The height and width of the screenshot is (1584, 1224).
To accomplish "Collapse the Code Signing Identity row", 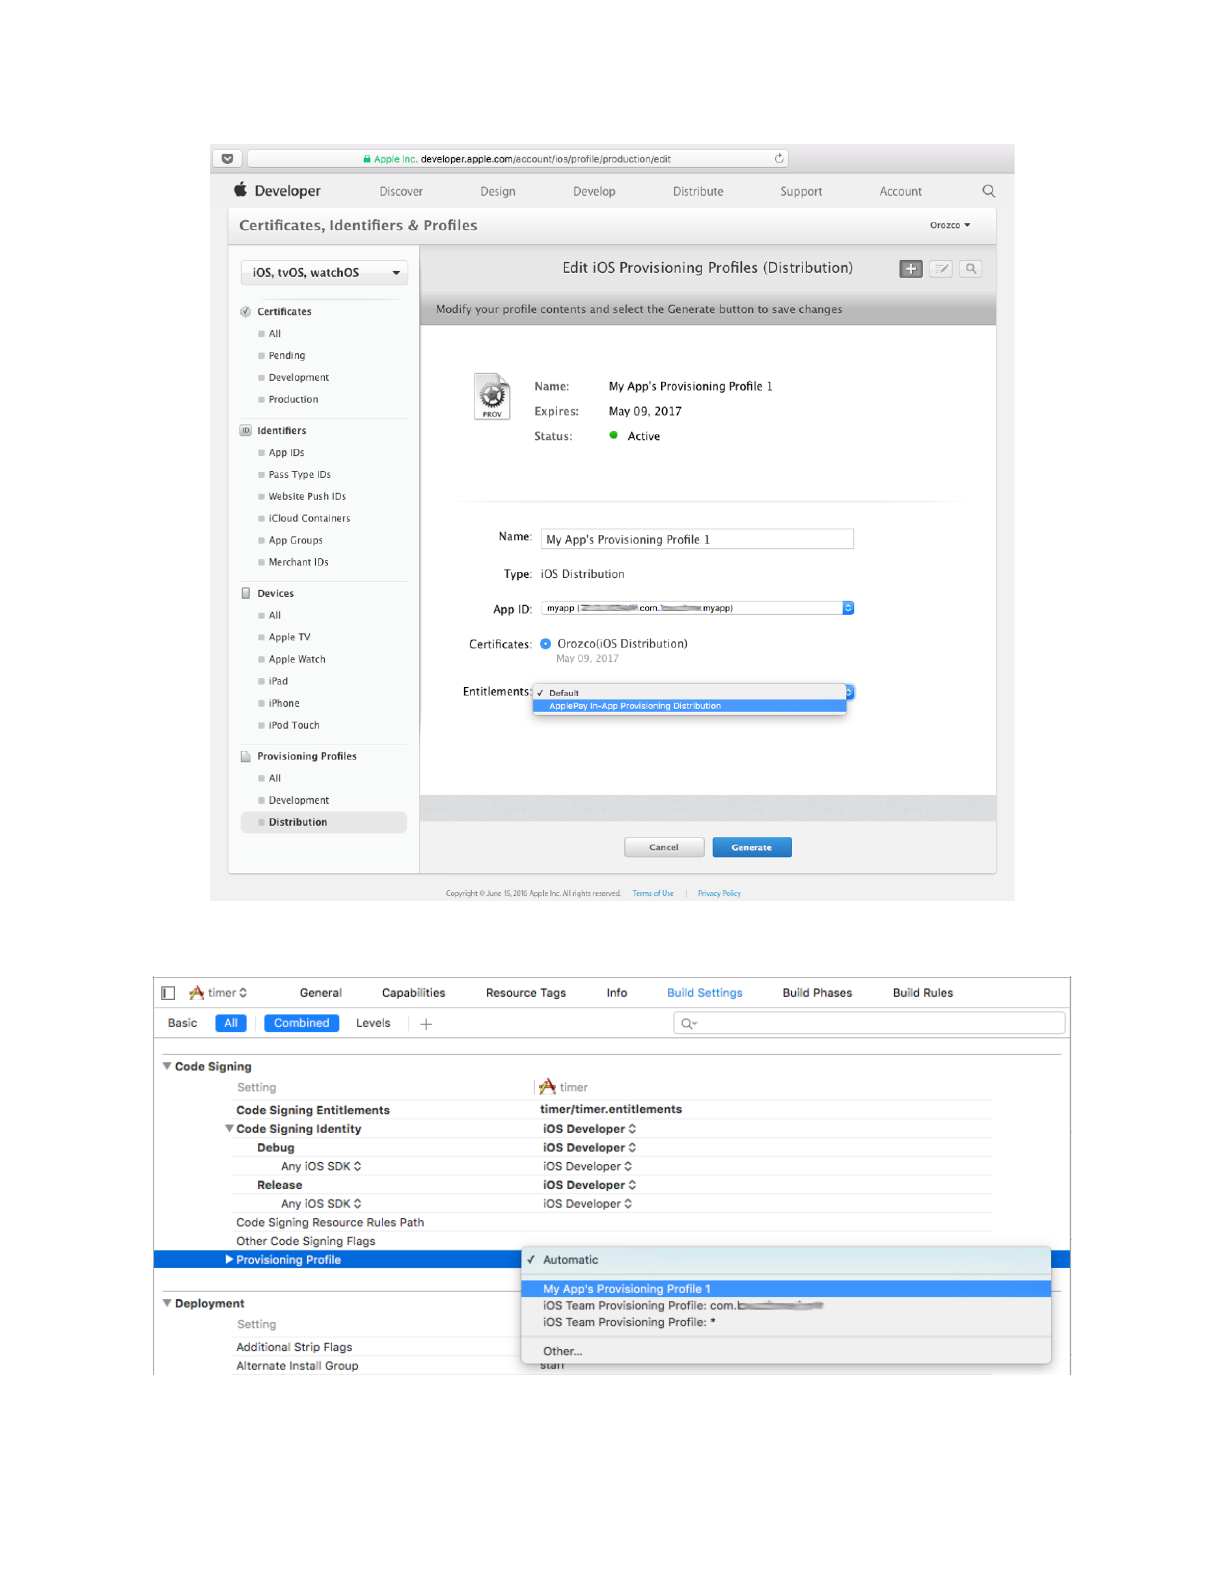I will 229,1128.
